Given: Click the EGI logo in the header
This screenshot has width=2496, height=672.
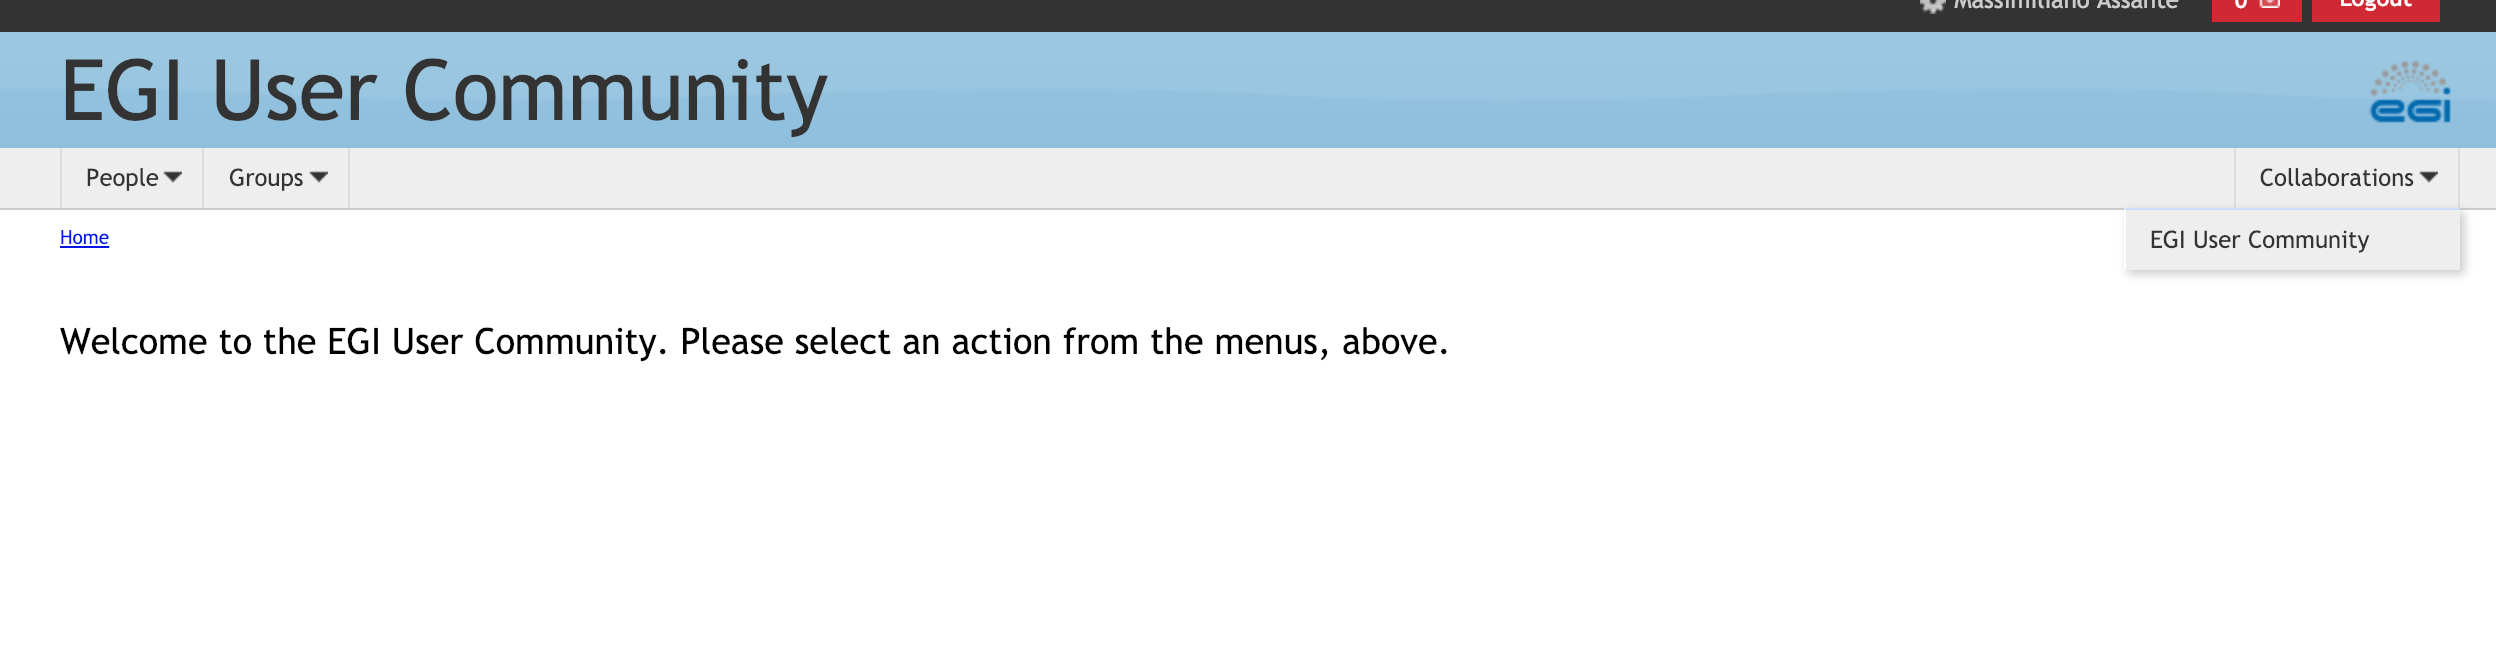Looking at the screenshot, I should point(2410,93).
